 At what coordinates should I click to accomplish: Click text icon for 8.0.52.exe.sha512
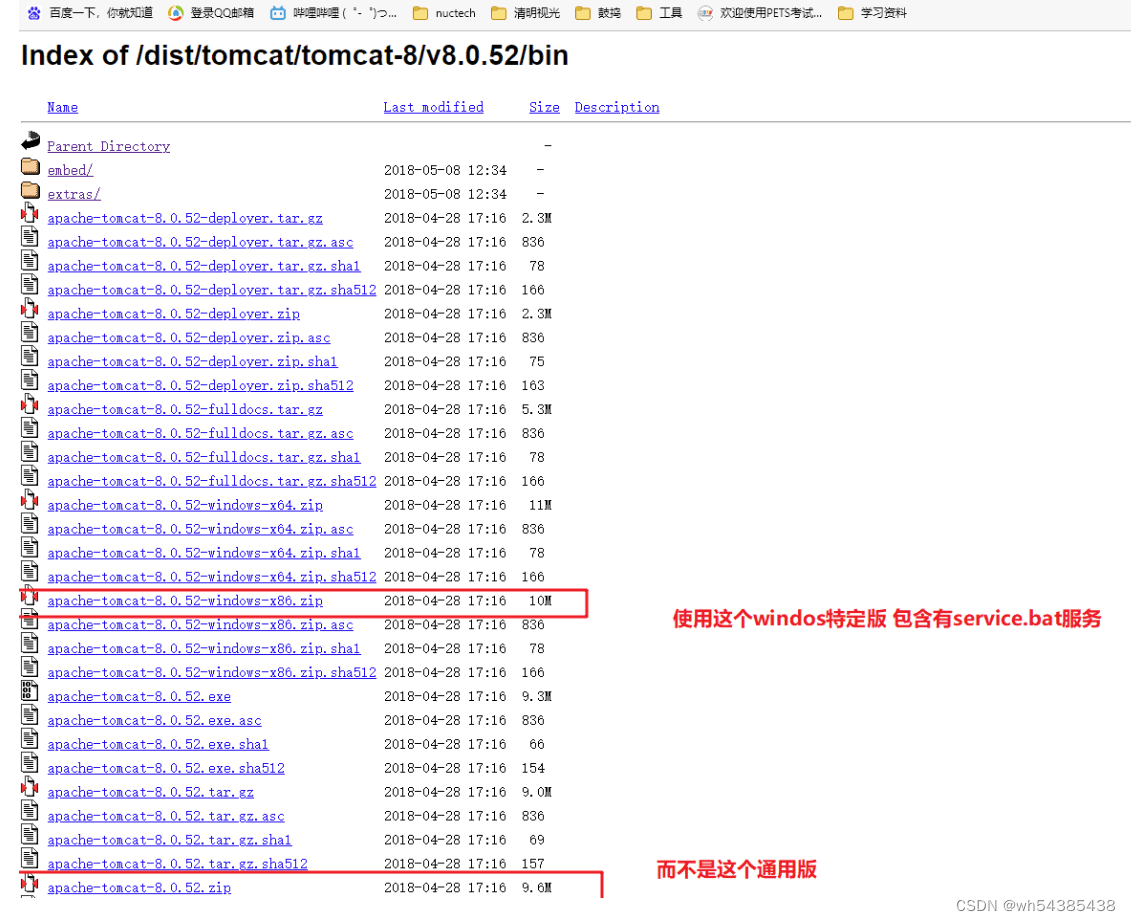30,764
